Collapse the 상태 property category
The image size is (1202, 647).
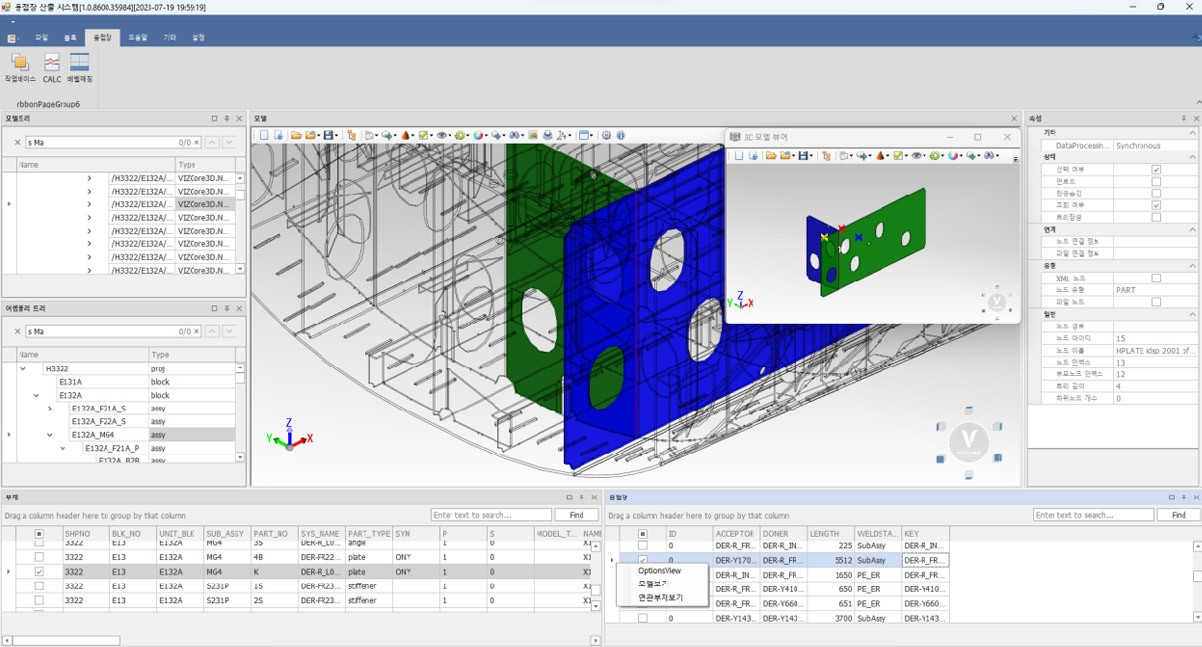[1194, 157]
